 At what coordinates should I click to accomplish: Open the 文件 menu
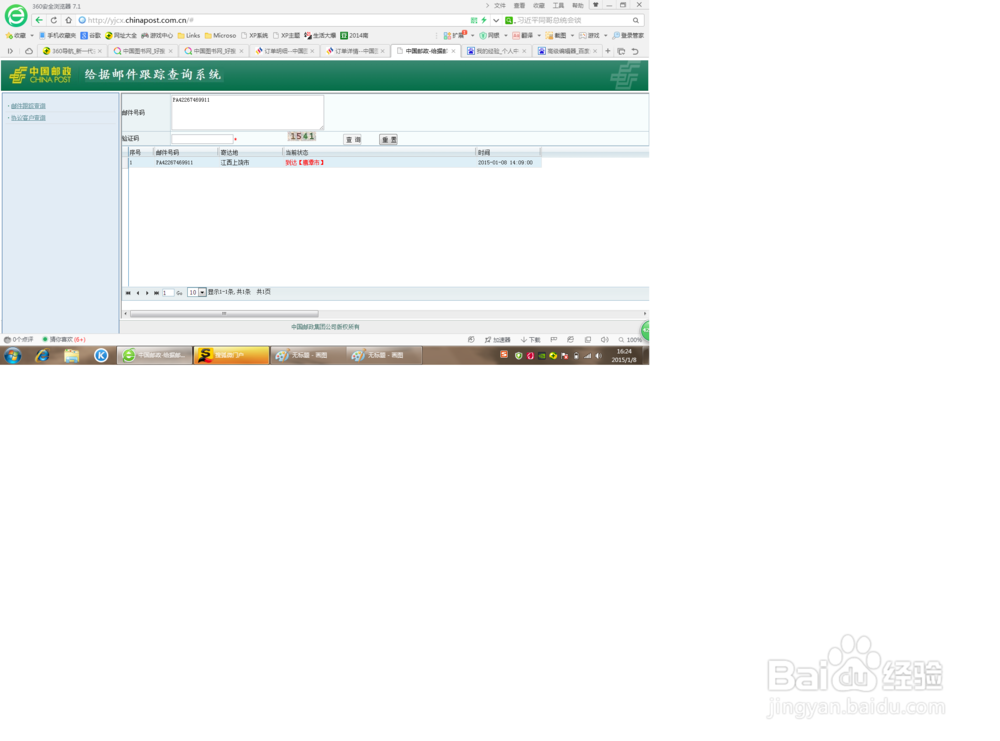[500, 6]
